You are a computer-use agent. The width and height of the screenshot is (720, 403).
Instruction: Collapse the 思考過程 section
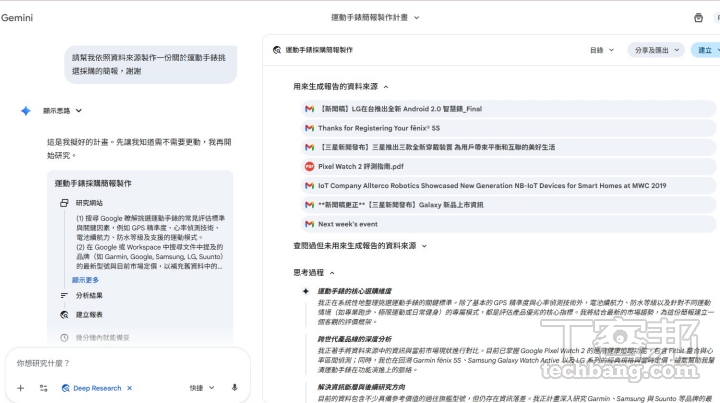332,273
